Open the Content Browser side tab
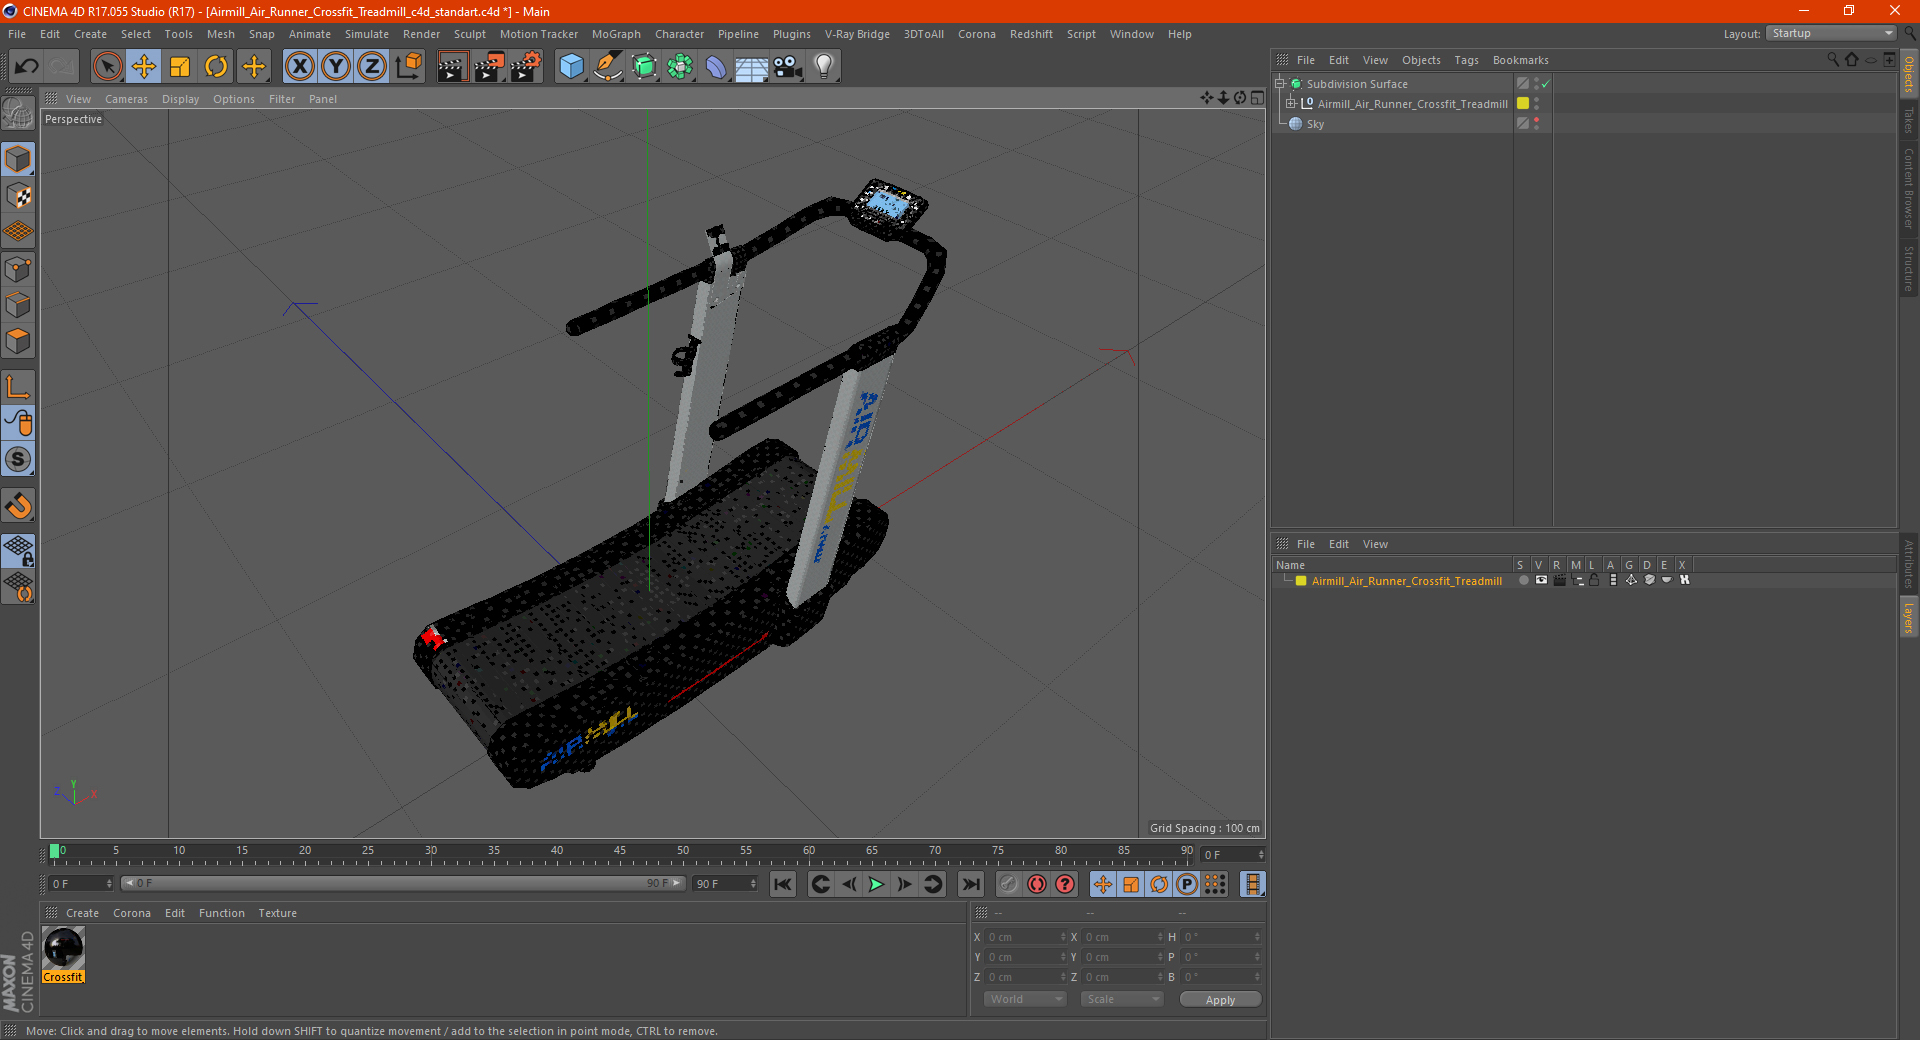Screen dimensions: 1920x1040 (x=1908, y=188)
